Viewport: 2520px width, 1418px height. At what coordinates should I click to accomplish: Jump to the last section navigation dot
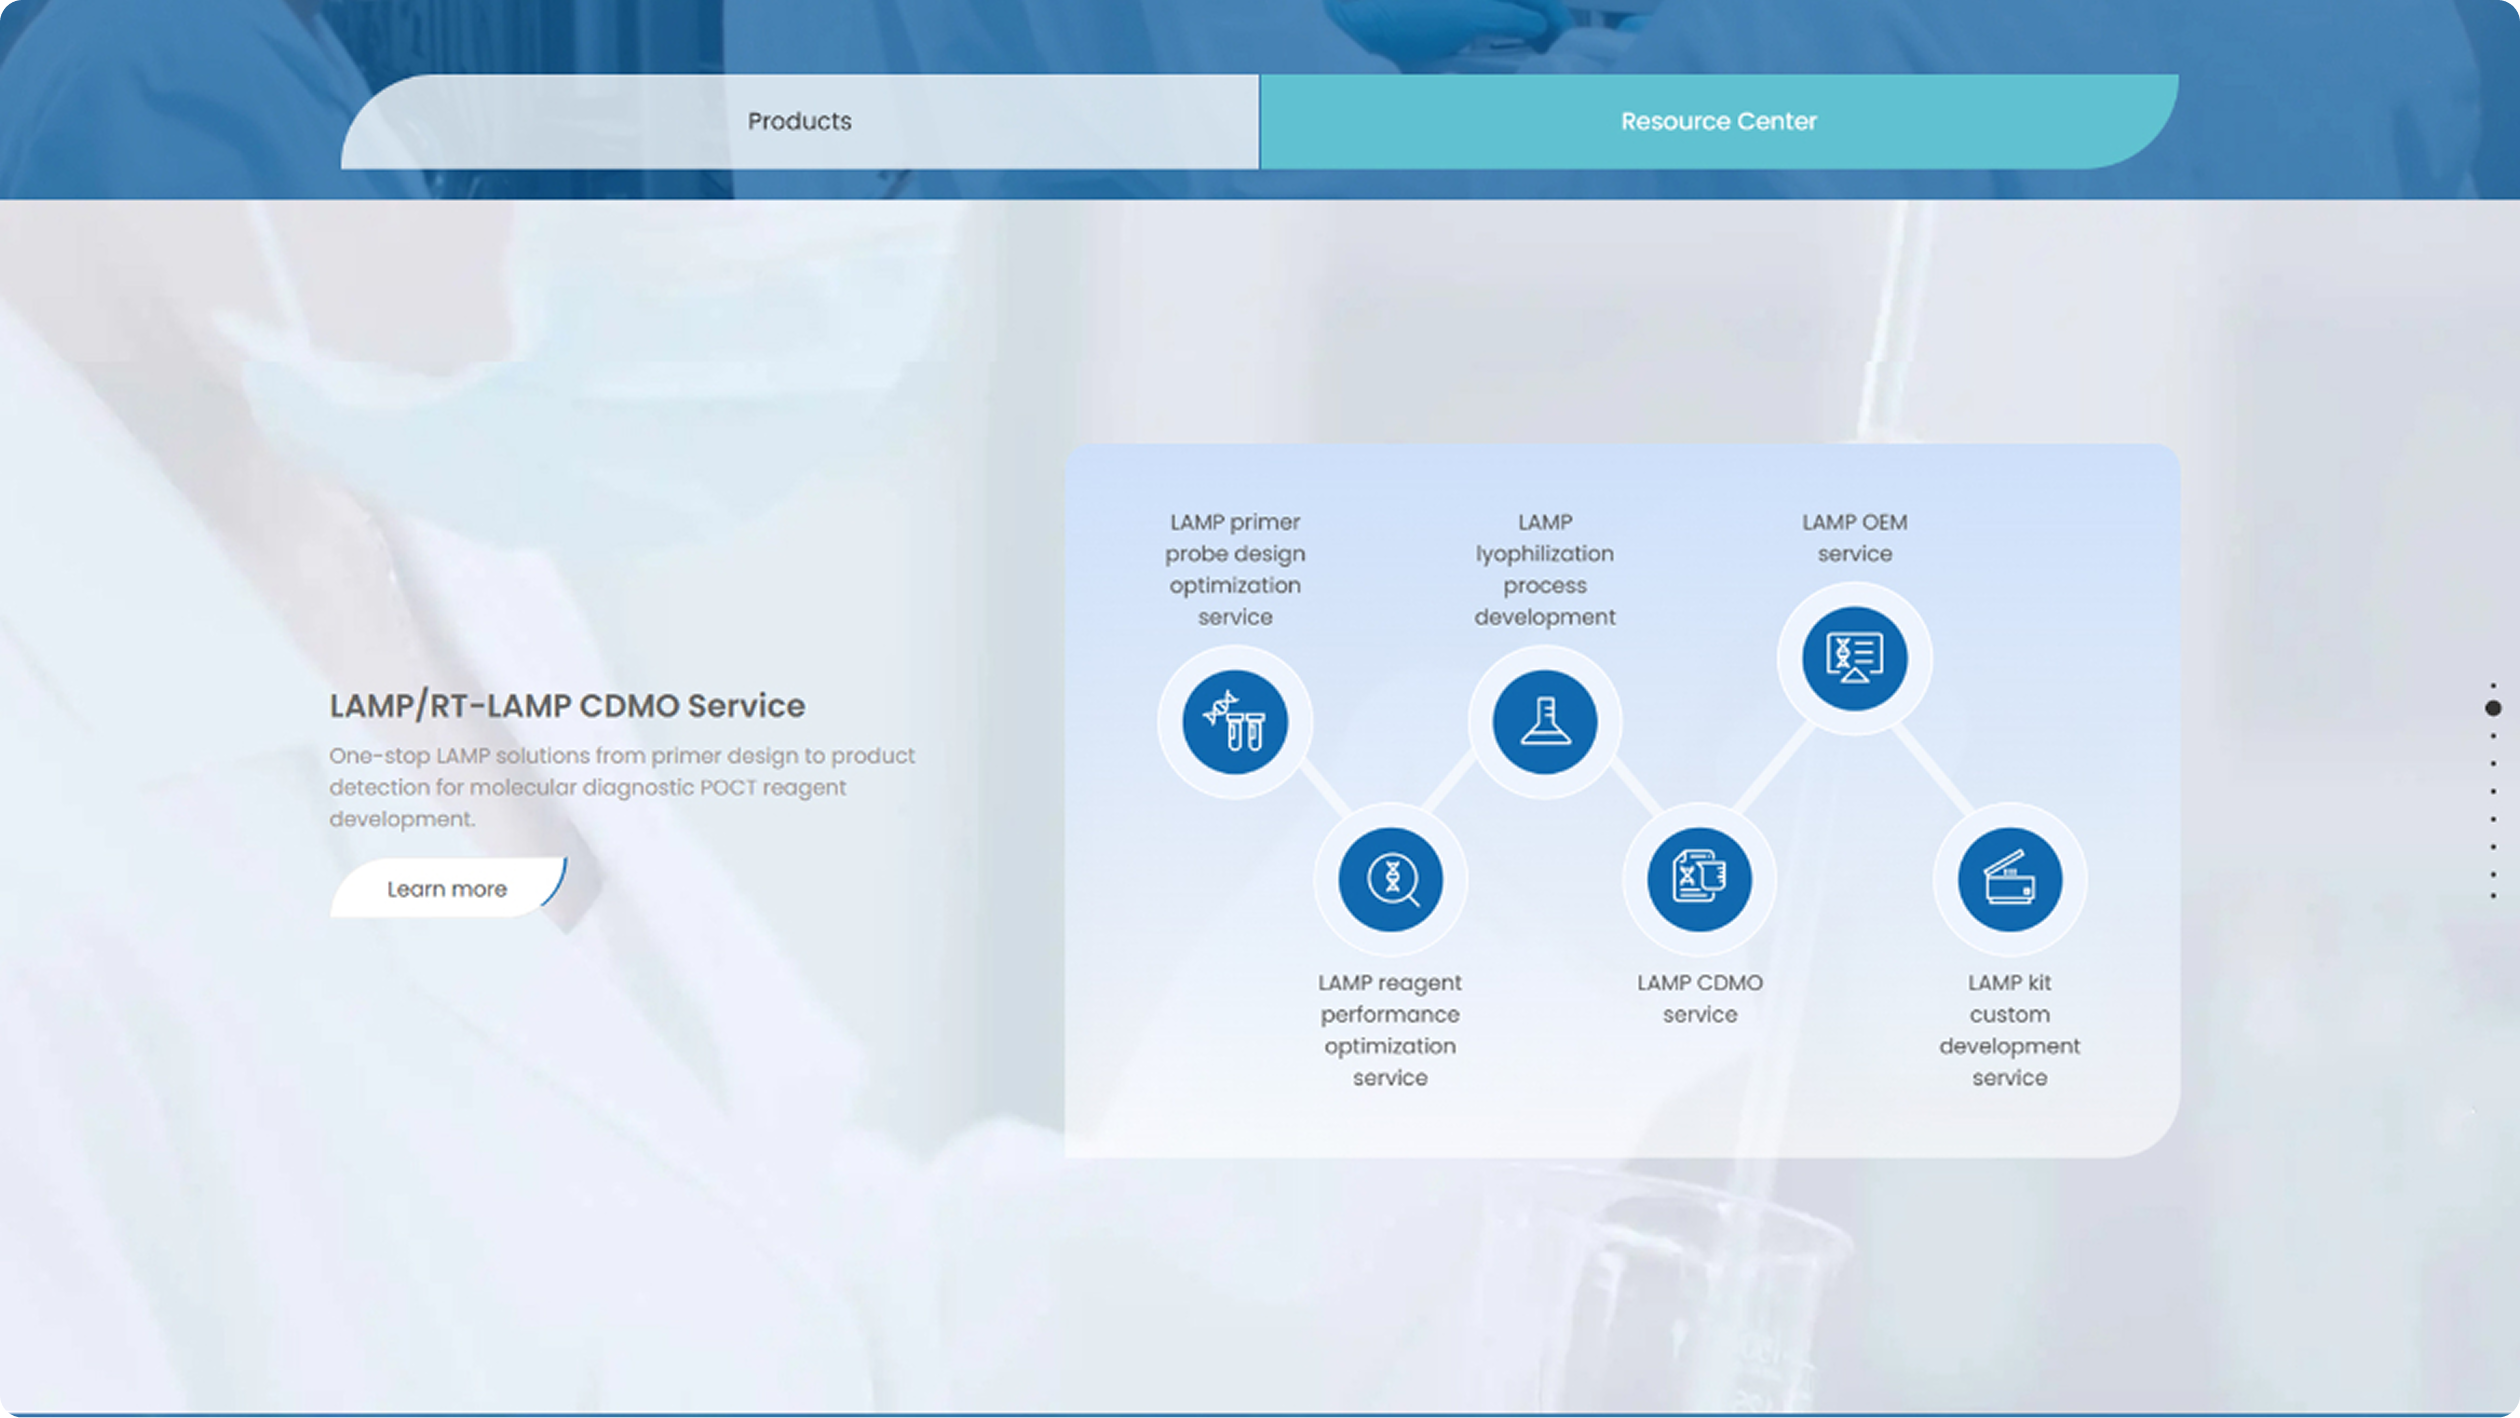coord(2493,896)
